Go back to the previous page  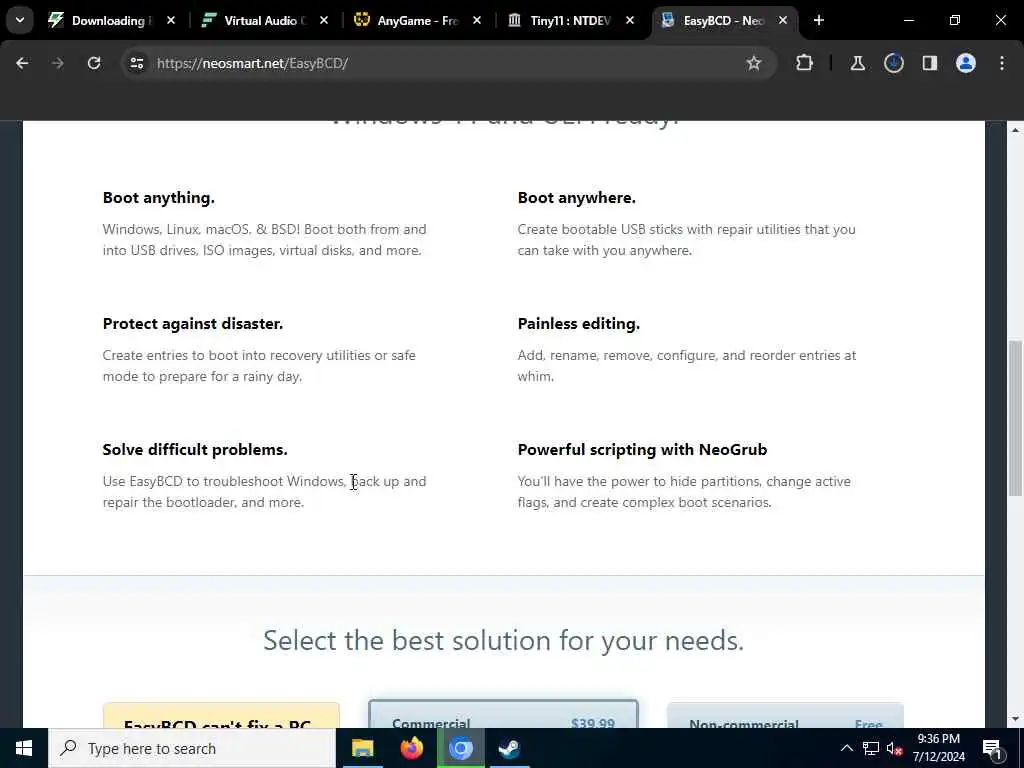pyautogui.click(x=22, y=63)
